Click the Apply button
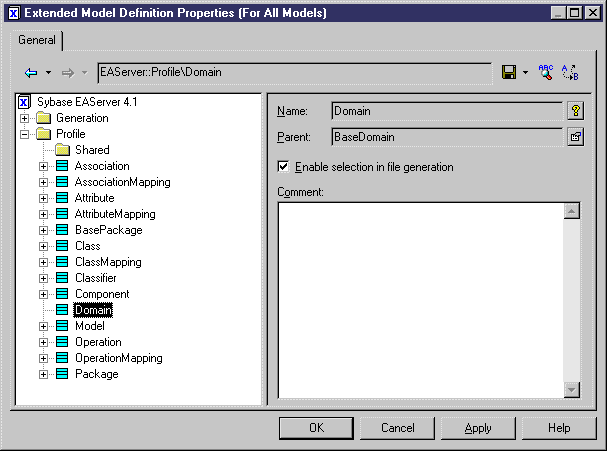 (478, 428)
